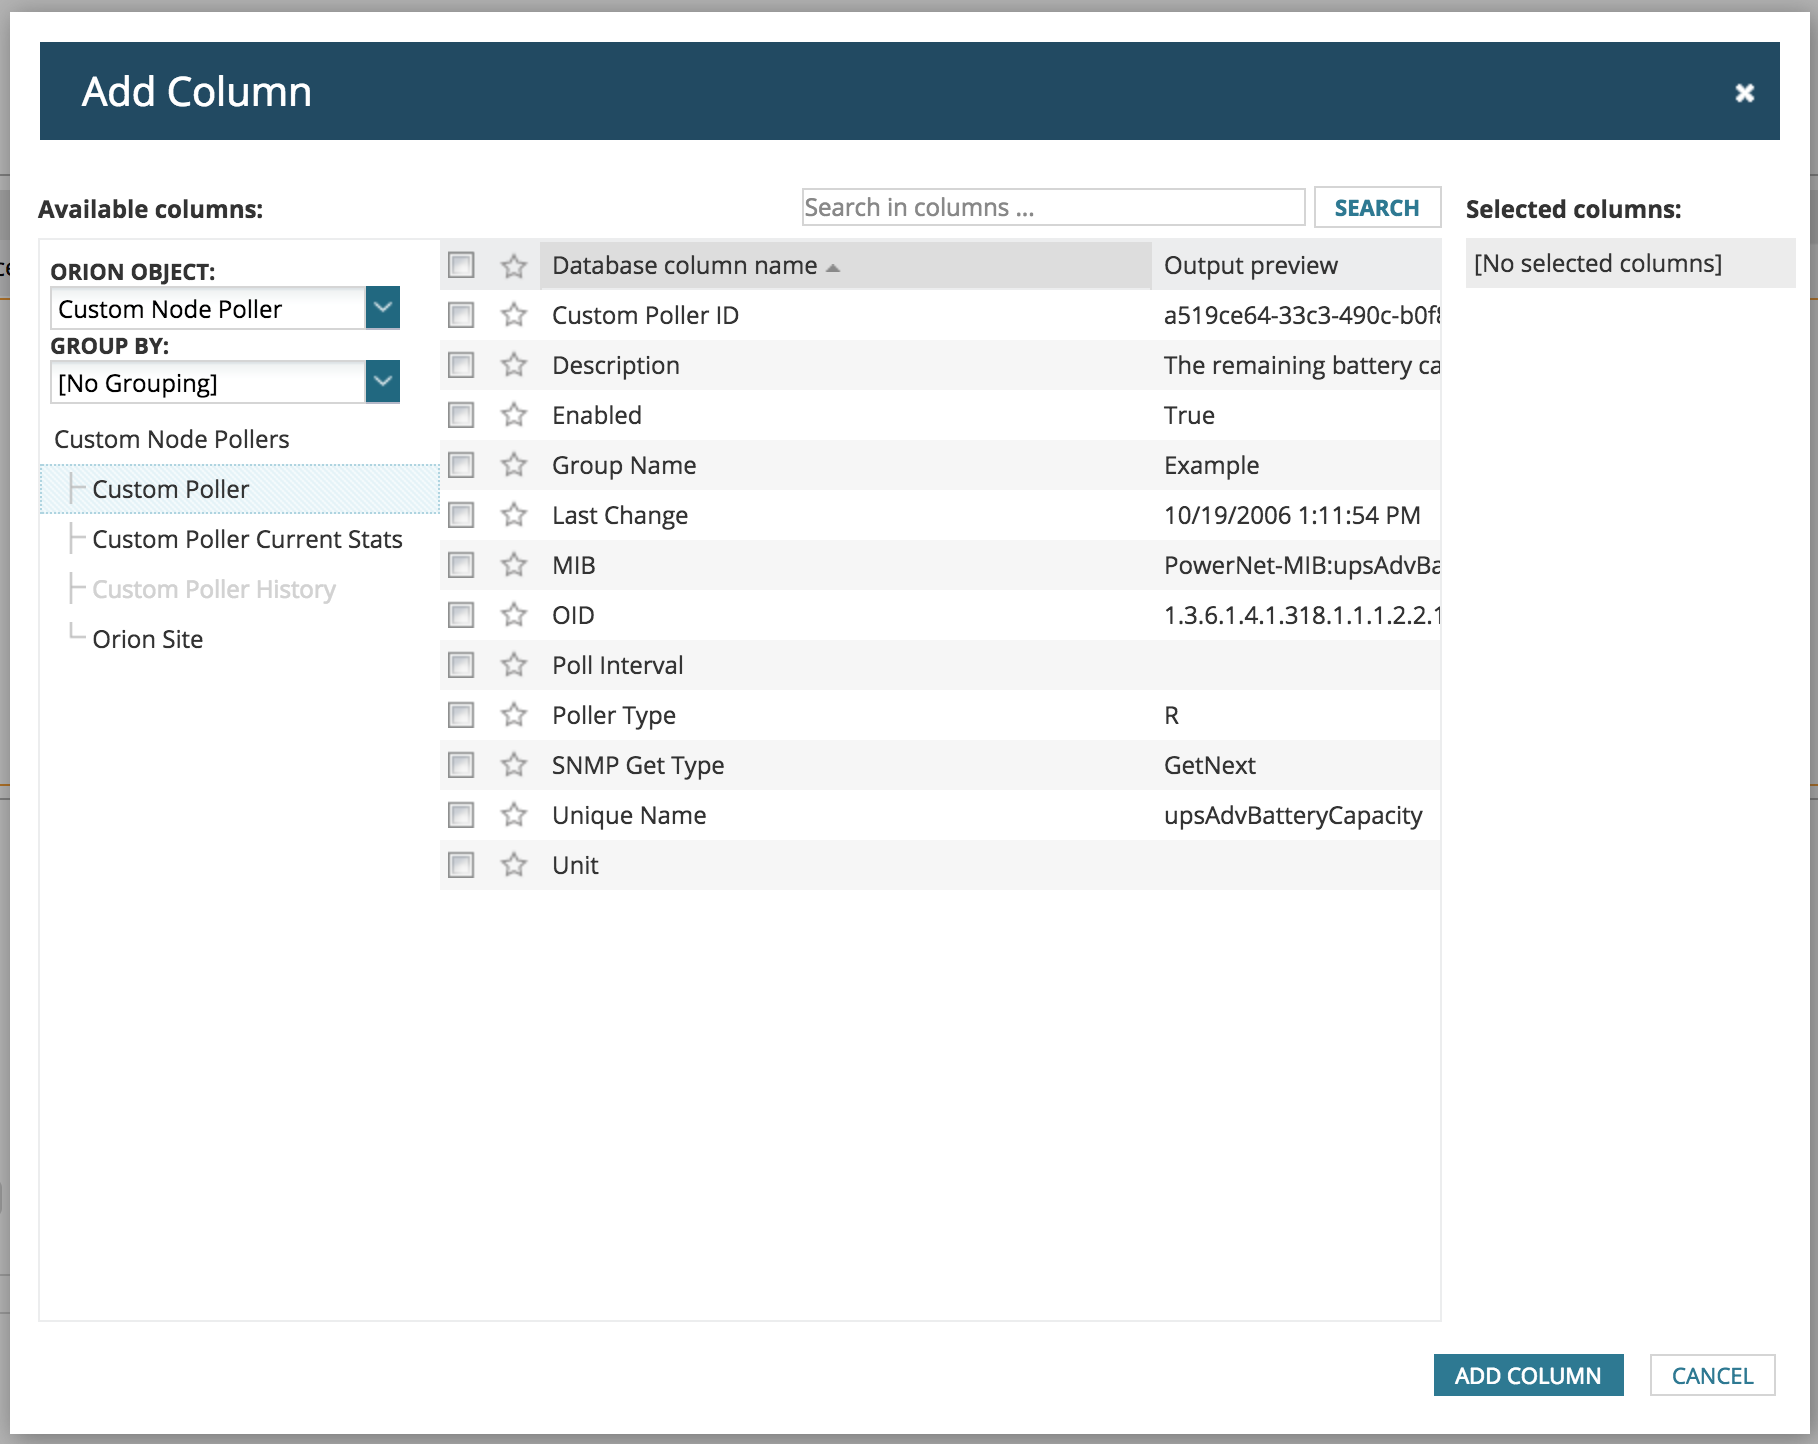Screen dimensions: 1818x1444
Task: Mark SNMP Get Type as favorite
Action: point(514,765)
